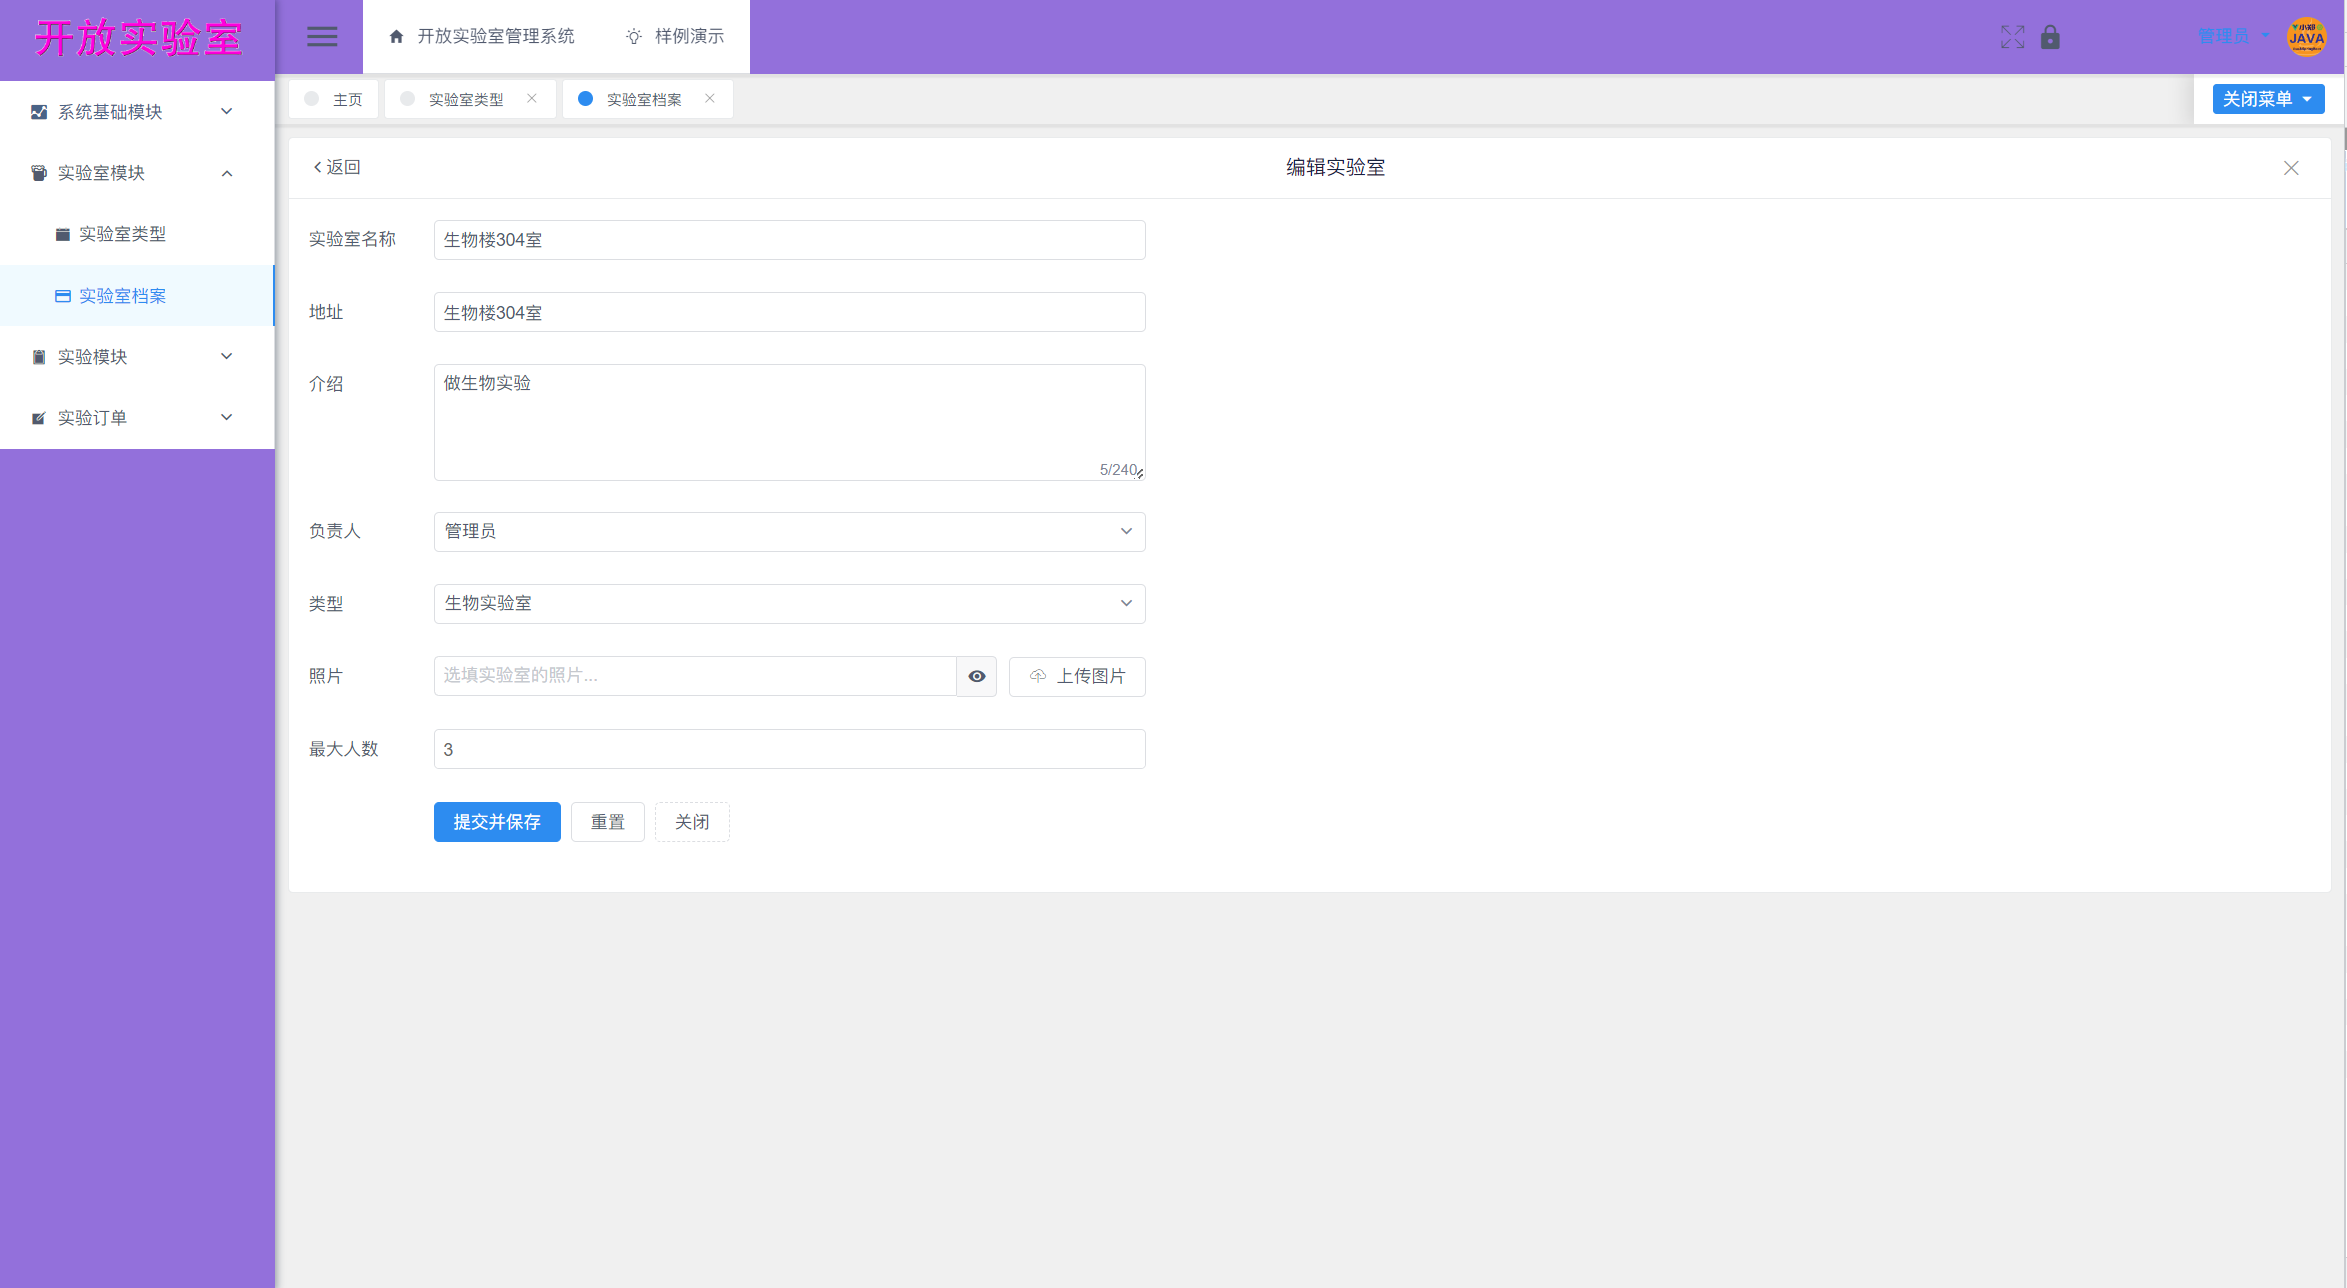The width and height of the screenshot is (2347, 1288).
Task: Switch to the 实验室类型 tab
Action: click(470, 99)
